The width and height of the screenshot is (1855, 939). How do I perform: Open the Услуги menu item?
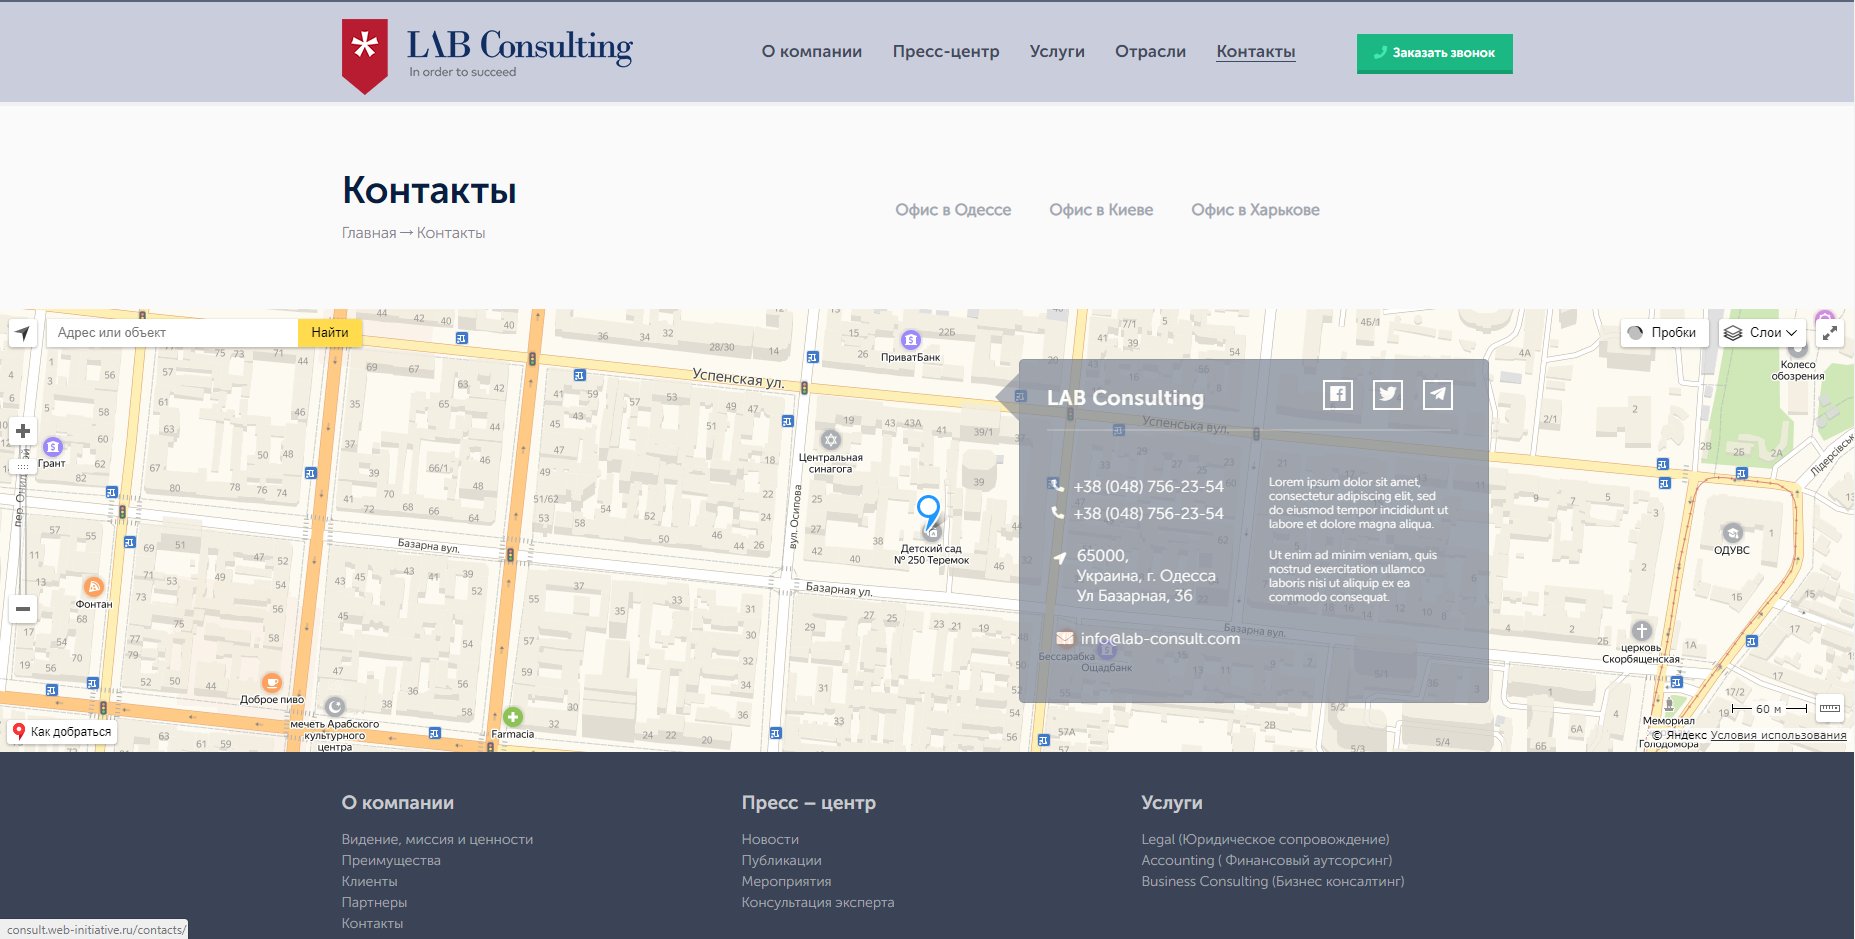pyautogui.click(x=1057, y=51)
